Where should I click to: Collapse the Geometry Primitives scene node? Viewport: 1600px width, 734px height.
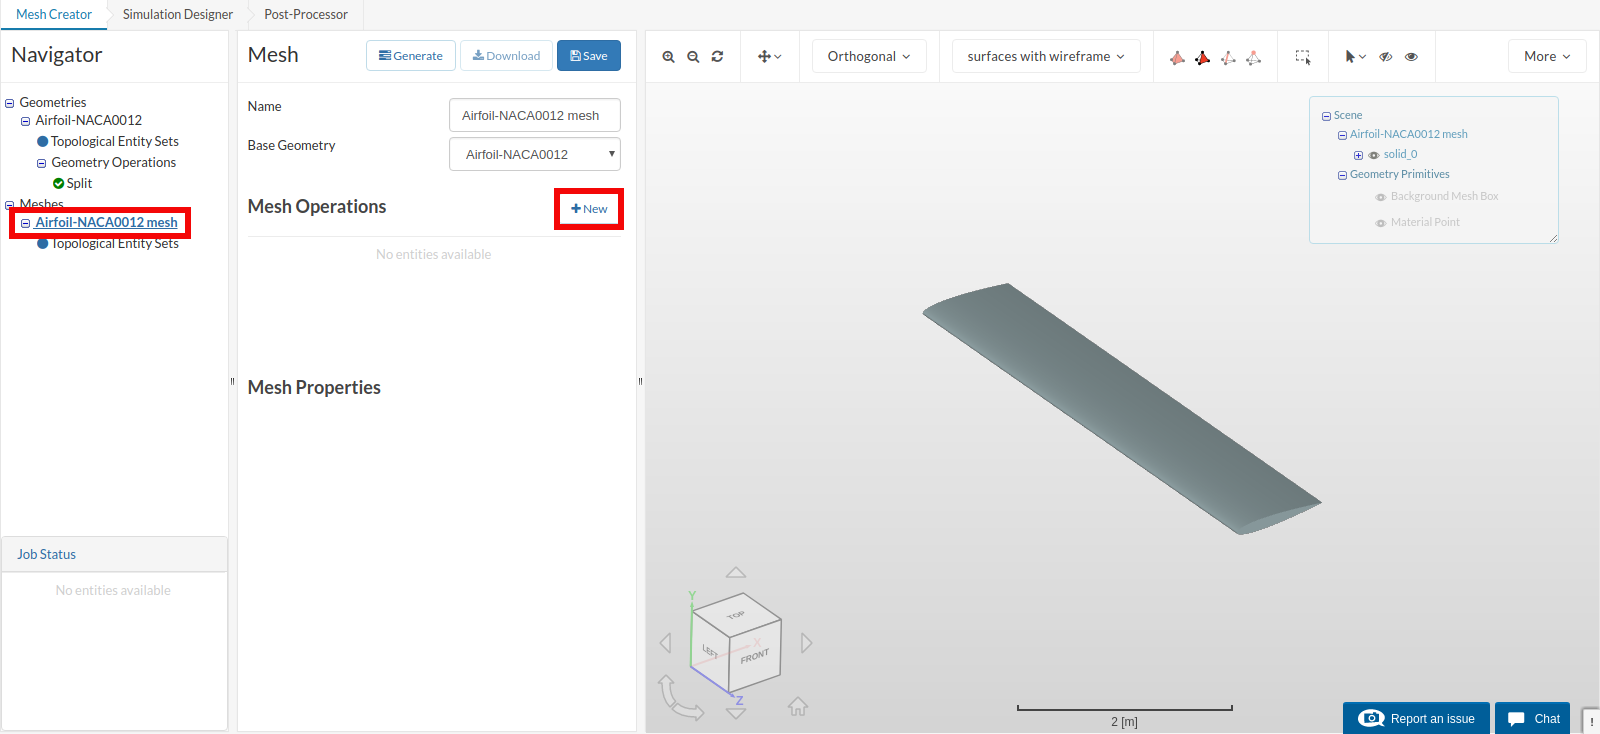click(1342, 175)
